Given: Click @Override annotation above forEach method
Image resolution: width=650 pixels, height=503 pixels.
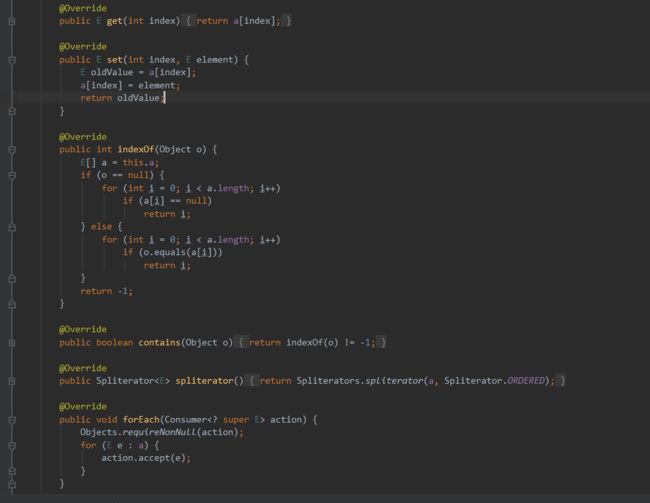Looking at the screenshot, I should pyautogui.click(x=82, y=406).
